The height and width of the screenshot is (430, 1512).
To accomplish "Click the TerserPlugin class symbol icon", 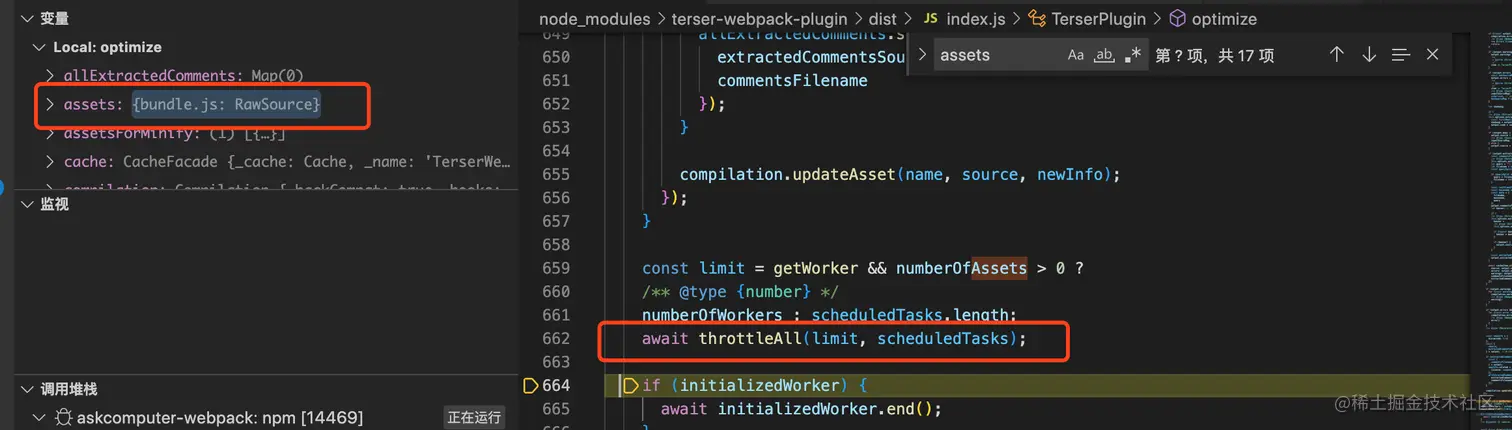I will (1037, 19).
